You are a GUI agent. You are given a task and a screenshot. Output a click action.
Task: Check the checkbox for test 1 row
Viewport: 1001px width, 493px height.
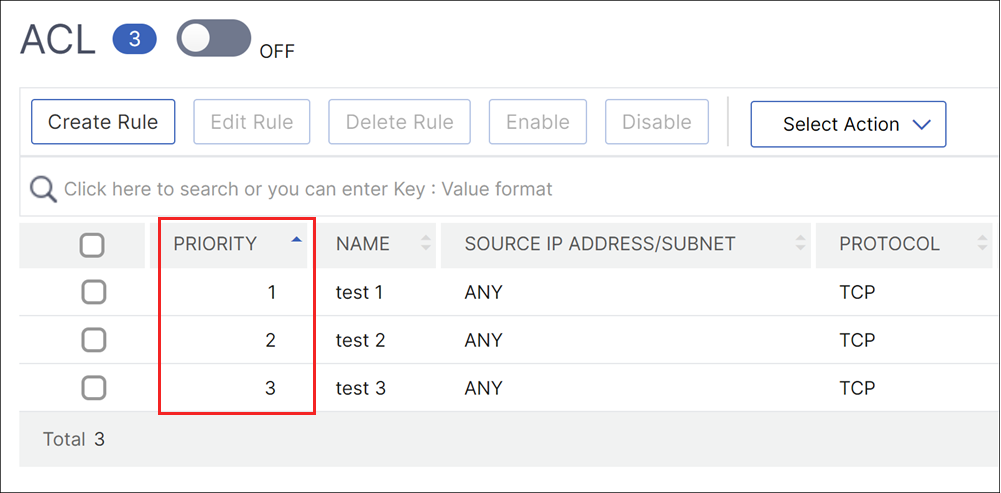94,292
